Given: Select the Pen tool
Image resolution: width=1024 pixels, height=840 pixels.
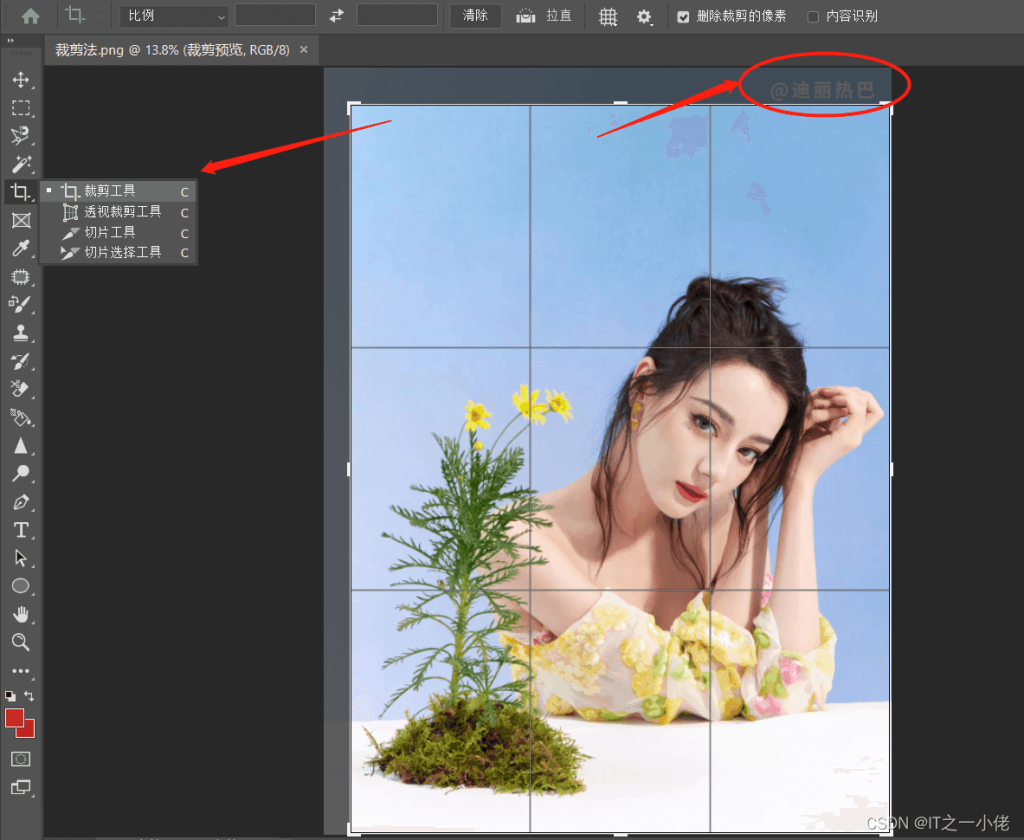Looking at the screenshot, I should click(20, 502).
